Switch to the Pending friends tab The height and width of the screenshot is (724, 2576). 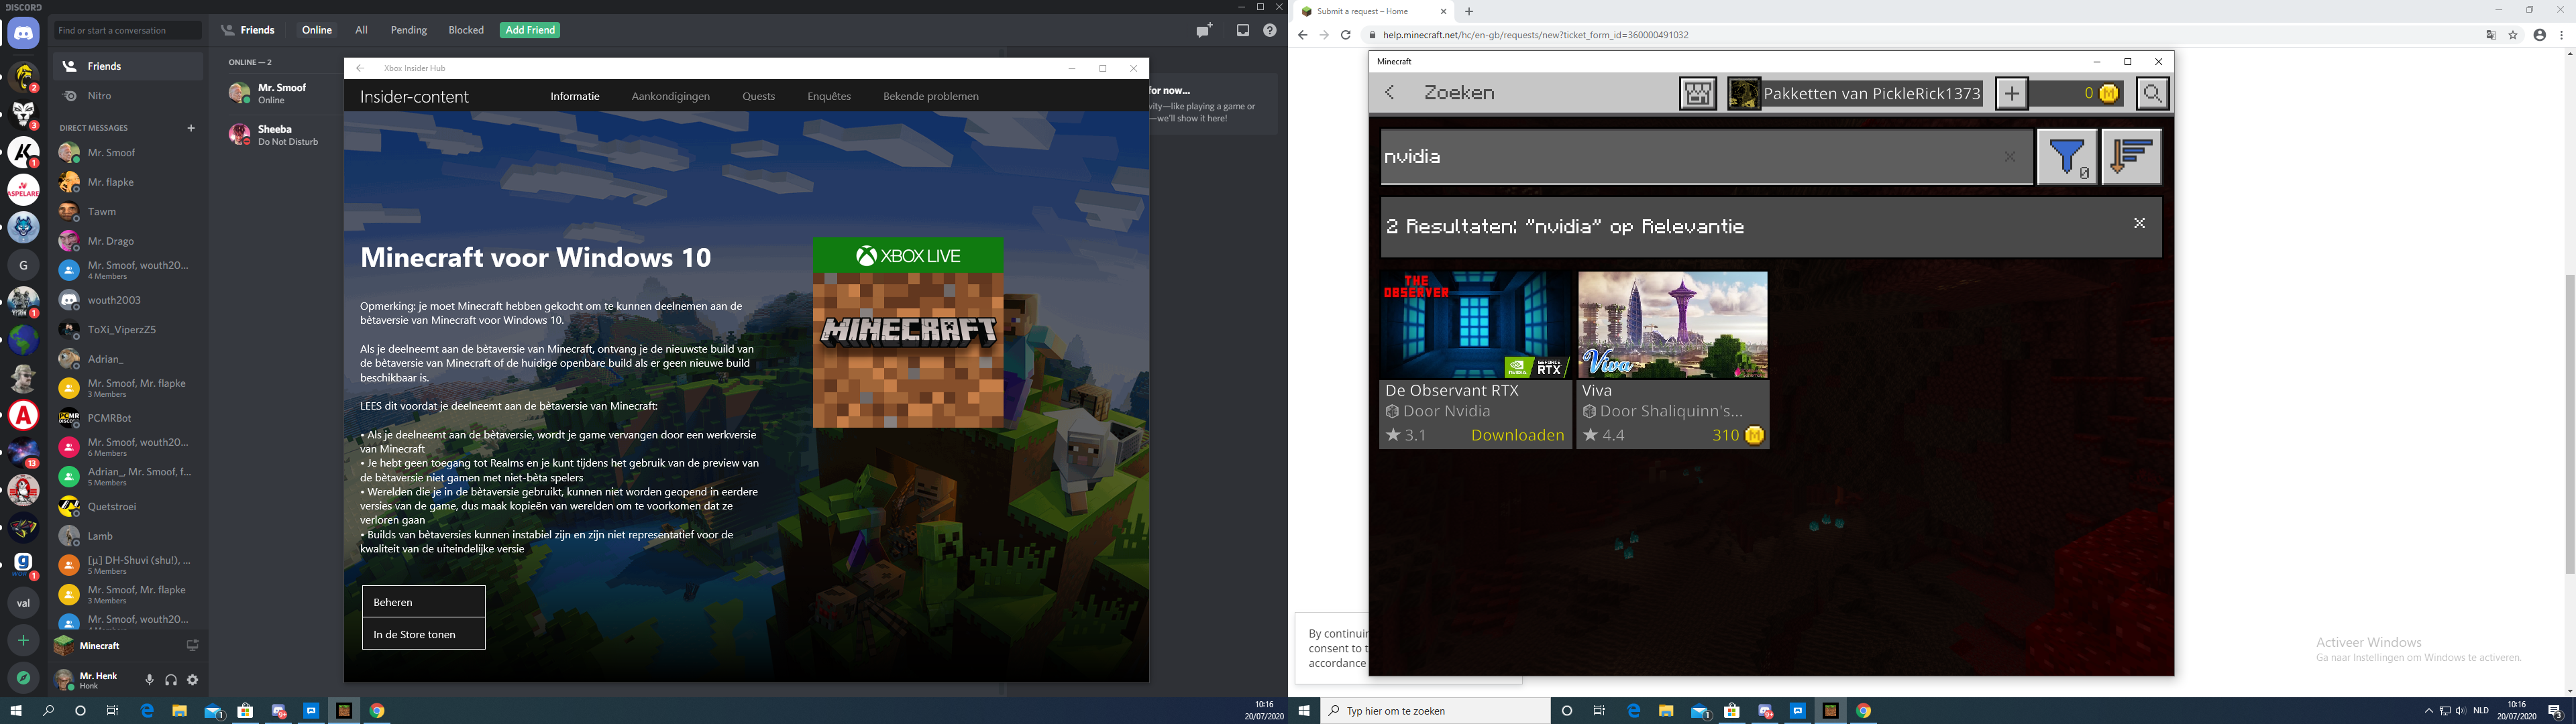(408, 30)
